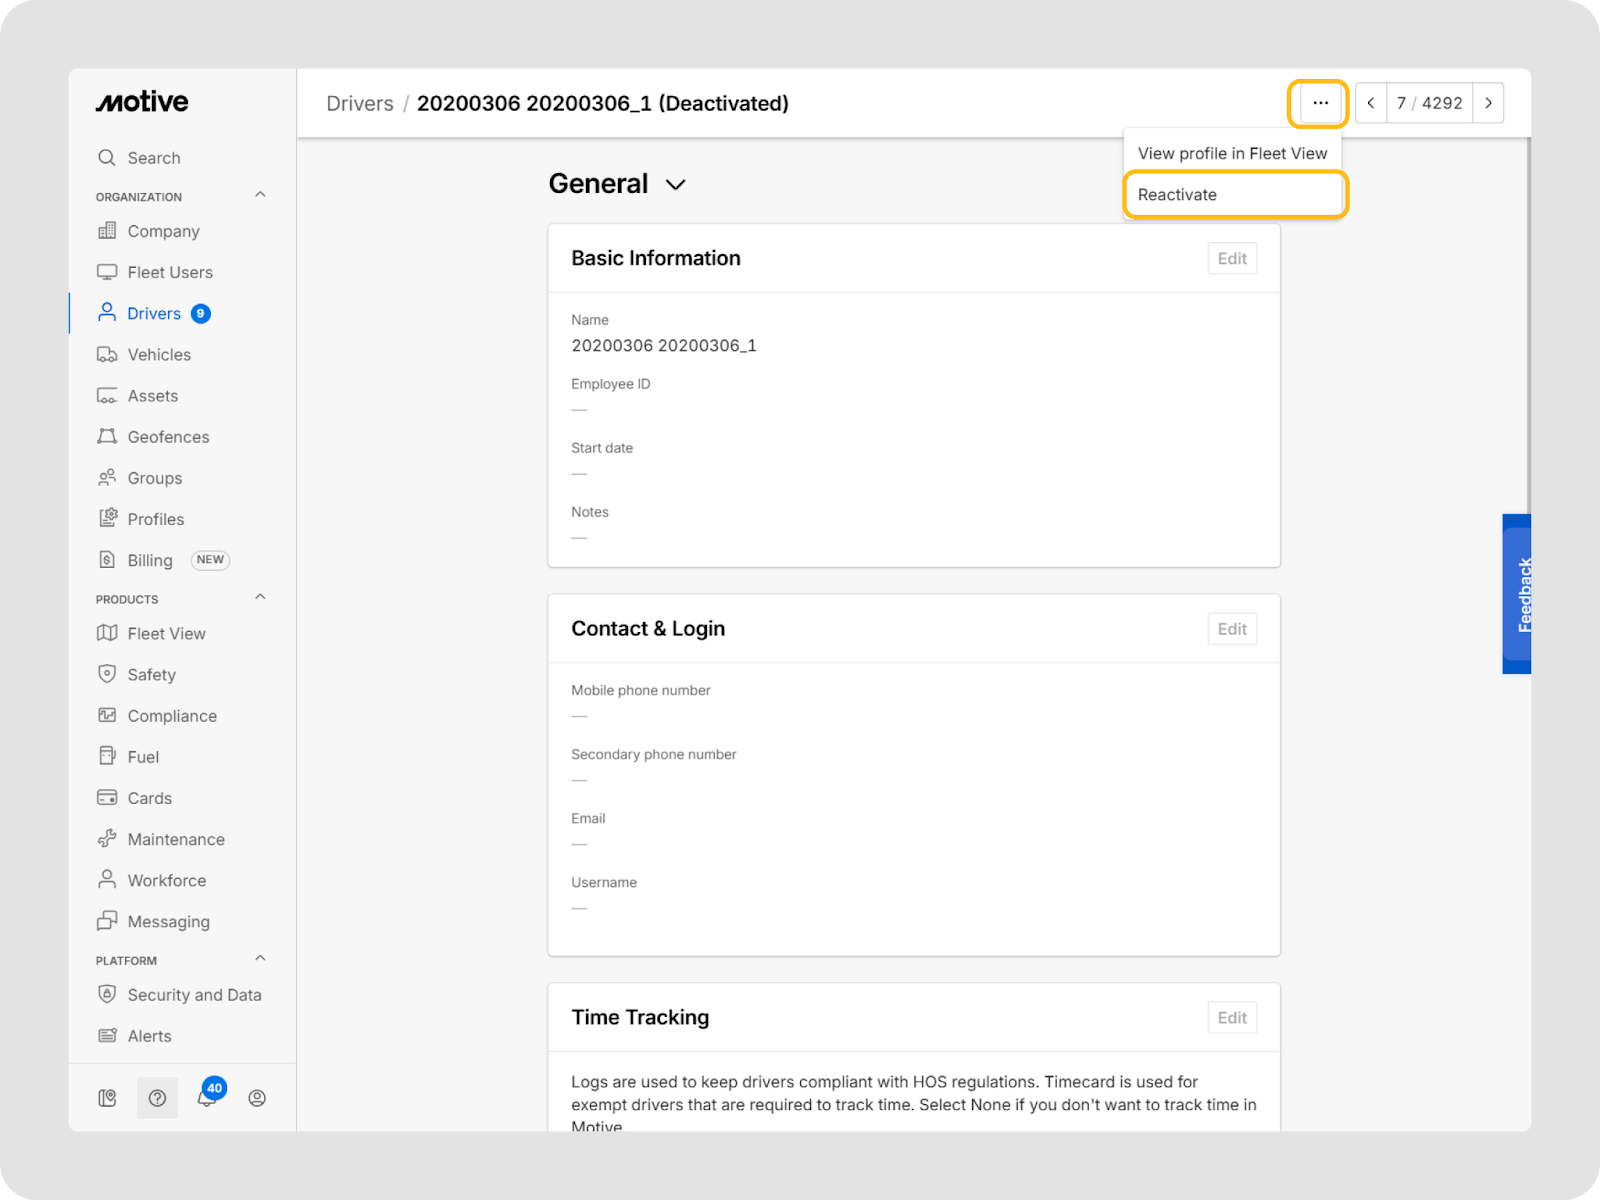This screenshot has width=1600, height=1200.
Task: Click the notifications bell icon
Action: click(207, 1098)
